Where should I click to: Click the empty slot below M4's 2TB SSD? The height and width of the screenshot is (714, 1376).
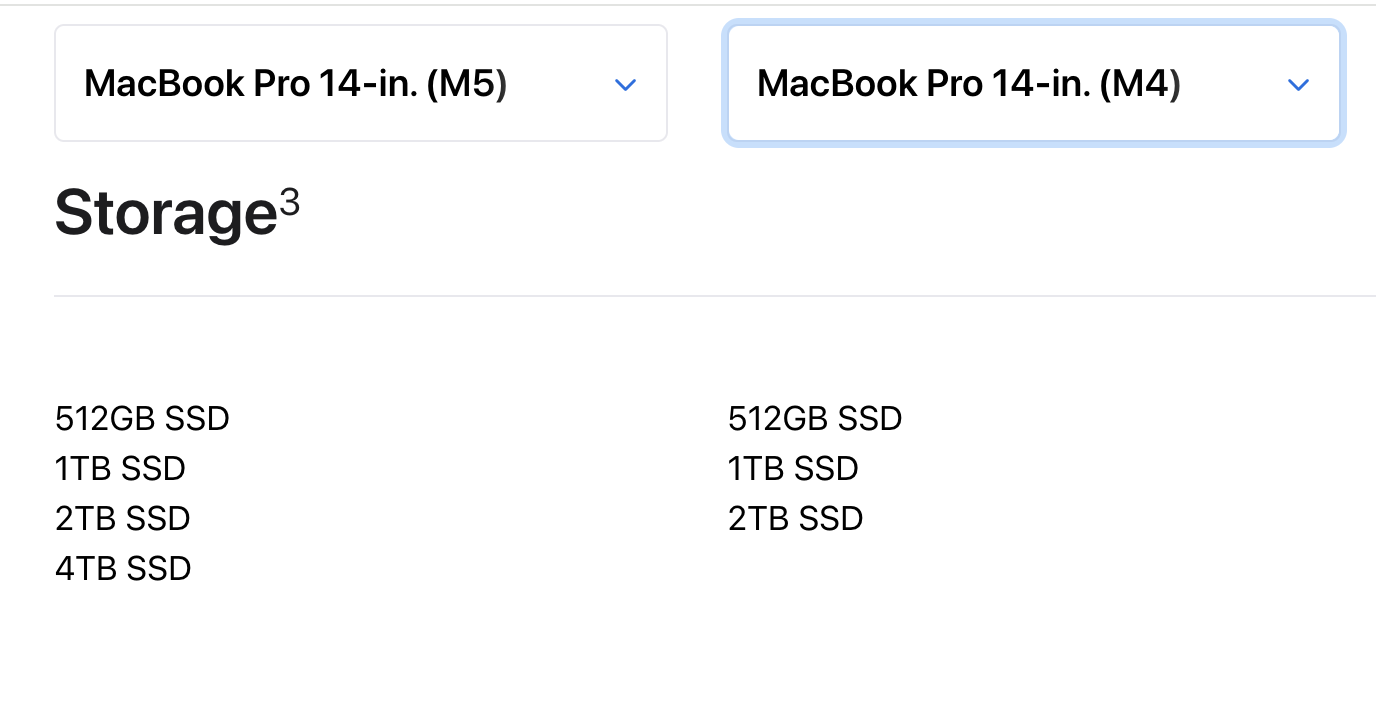[x=795, y=568]
